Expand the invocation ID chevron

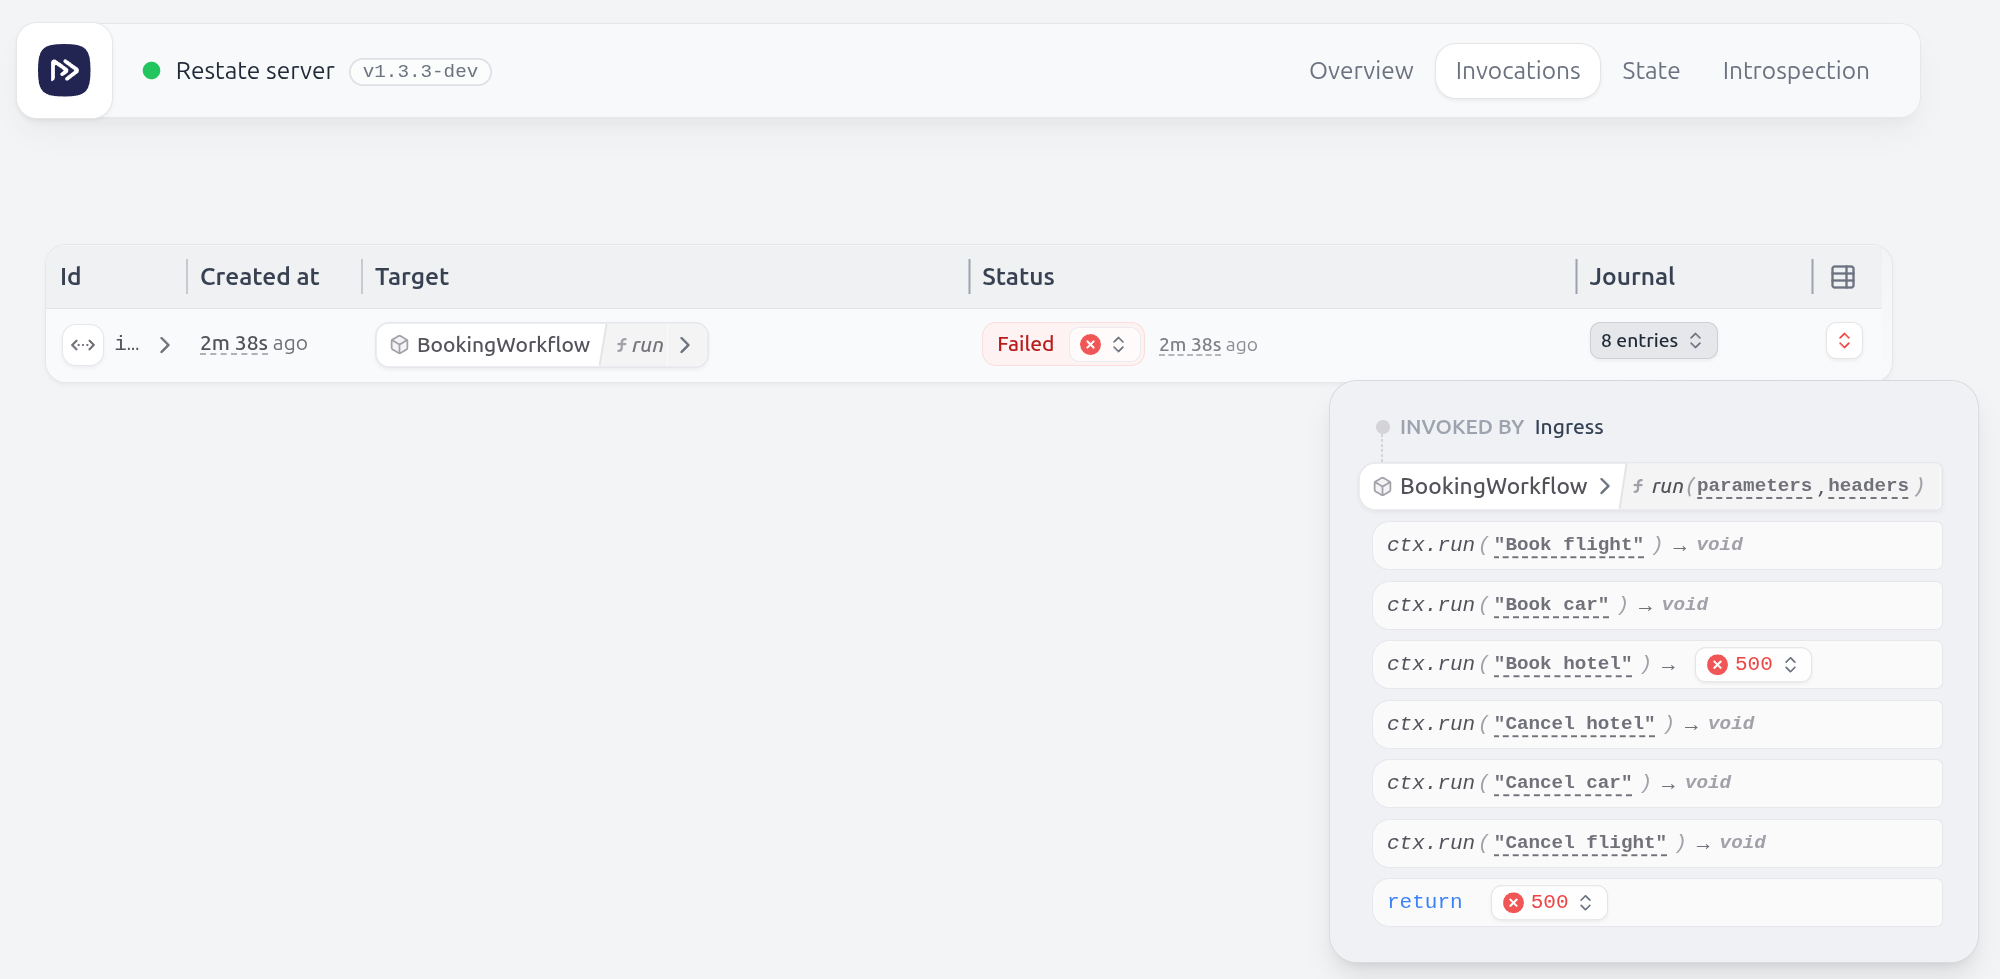(x=165, y=345)
